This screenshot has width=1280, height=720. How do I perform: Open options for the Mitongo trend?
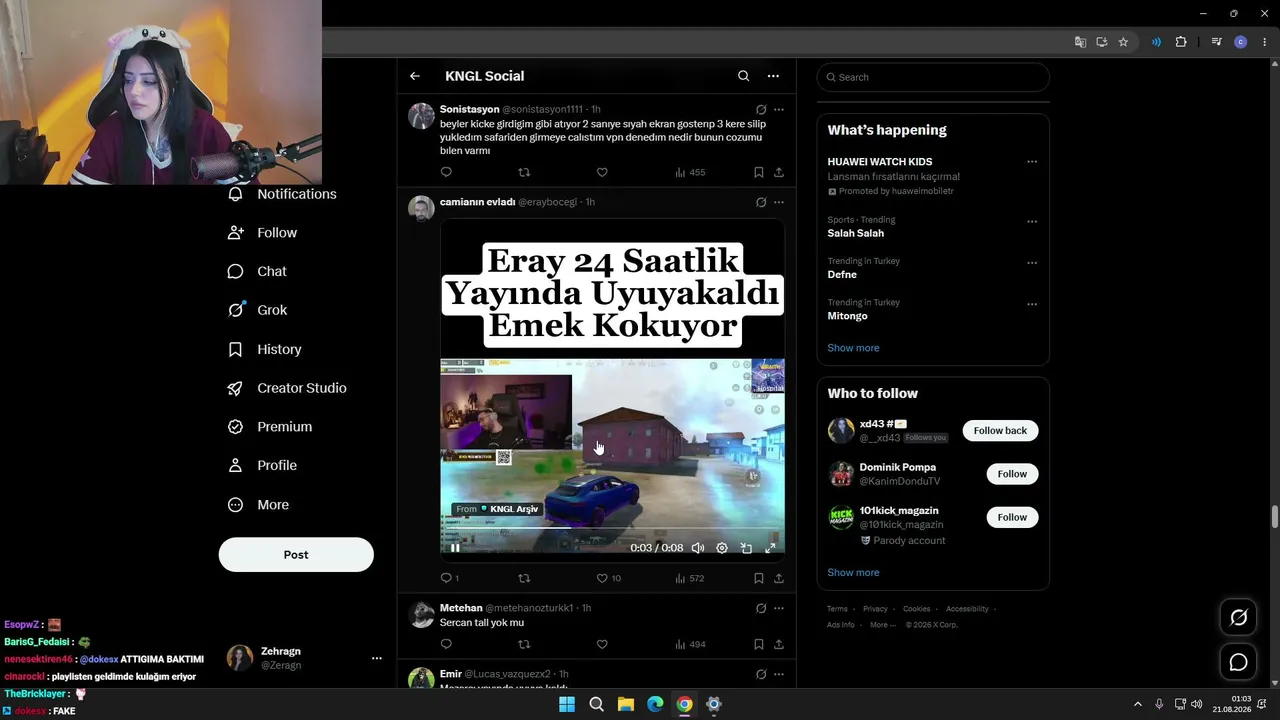click(x=1032, y=304)
